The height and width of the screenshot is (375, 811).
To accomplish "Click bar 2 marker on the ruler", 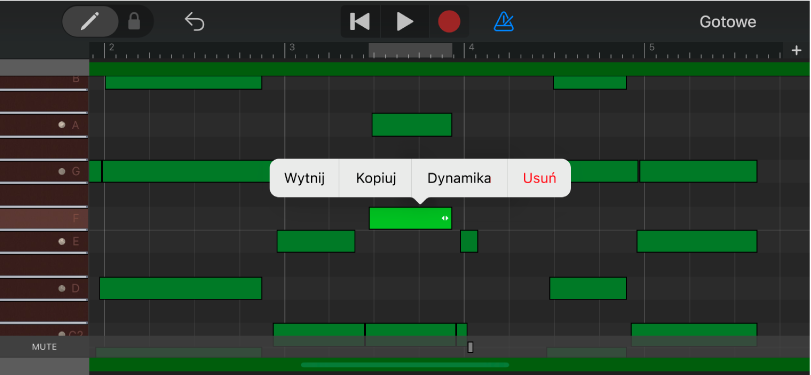I will pyautogui.click(x=111, y=48).
